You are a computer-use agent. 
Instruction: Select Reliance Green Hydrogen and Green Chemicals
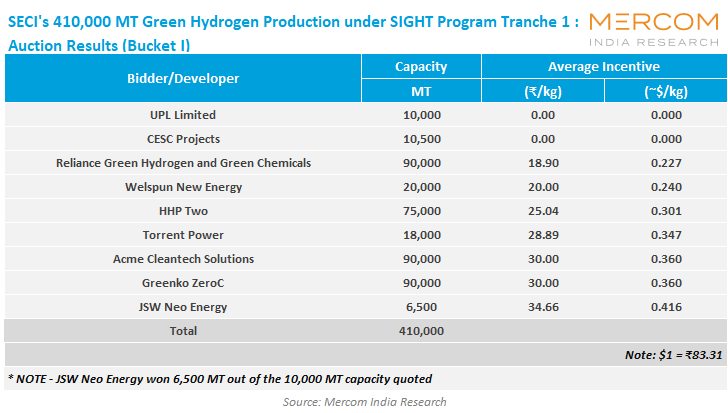tap(183, 163)
